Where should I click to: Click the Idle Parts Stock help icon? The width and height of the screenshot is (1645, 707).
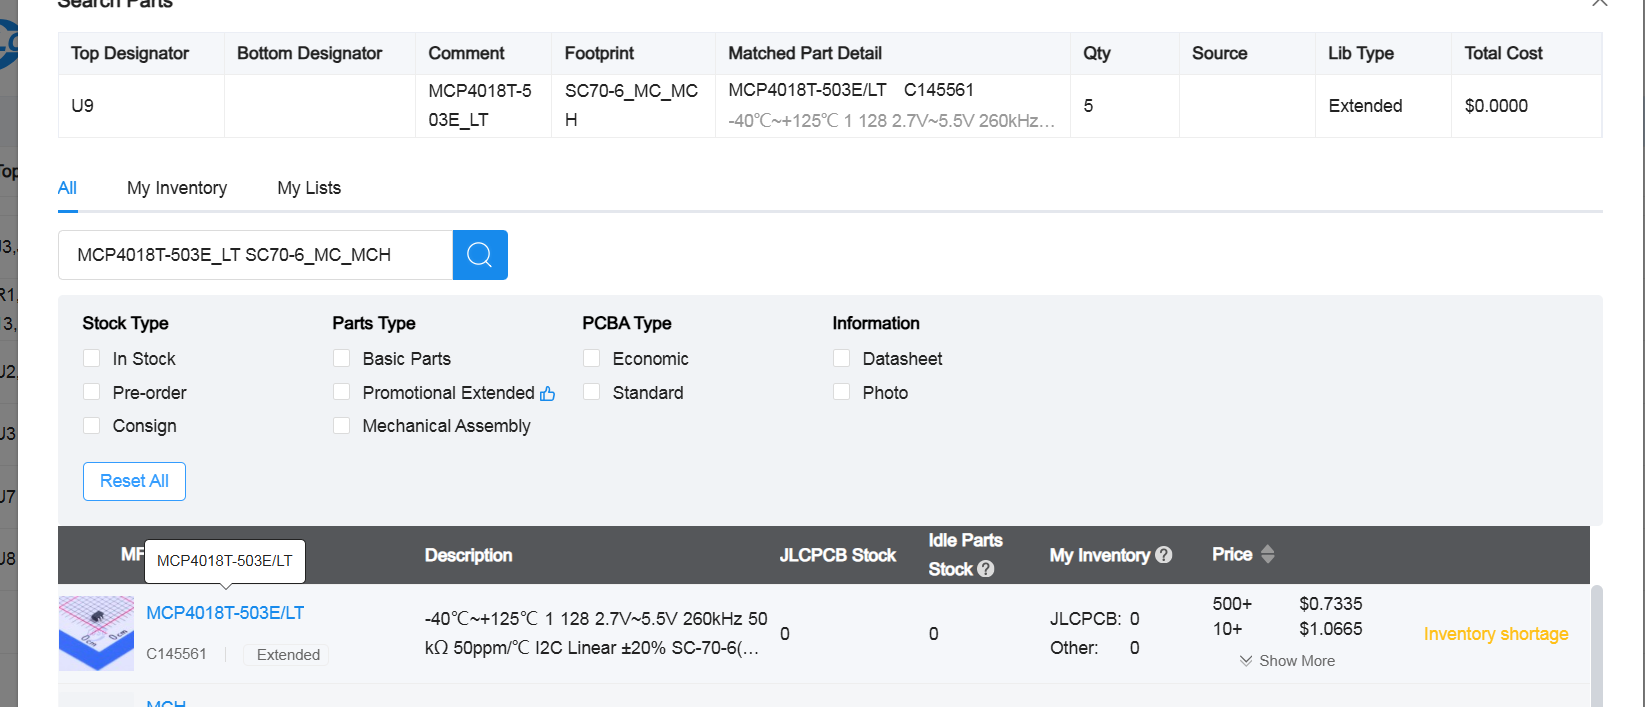pyautogui.click(x=986, y=569)
